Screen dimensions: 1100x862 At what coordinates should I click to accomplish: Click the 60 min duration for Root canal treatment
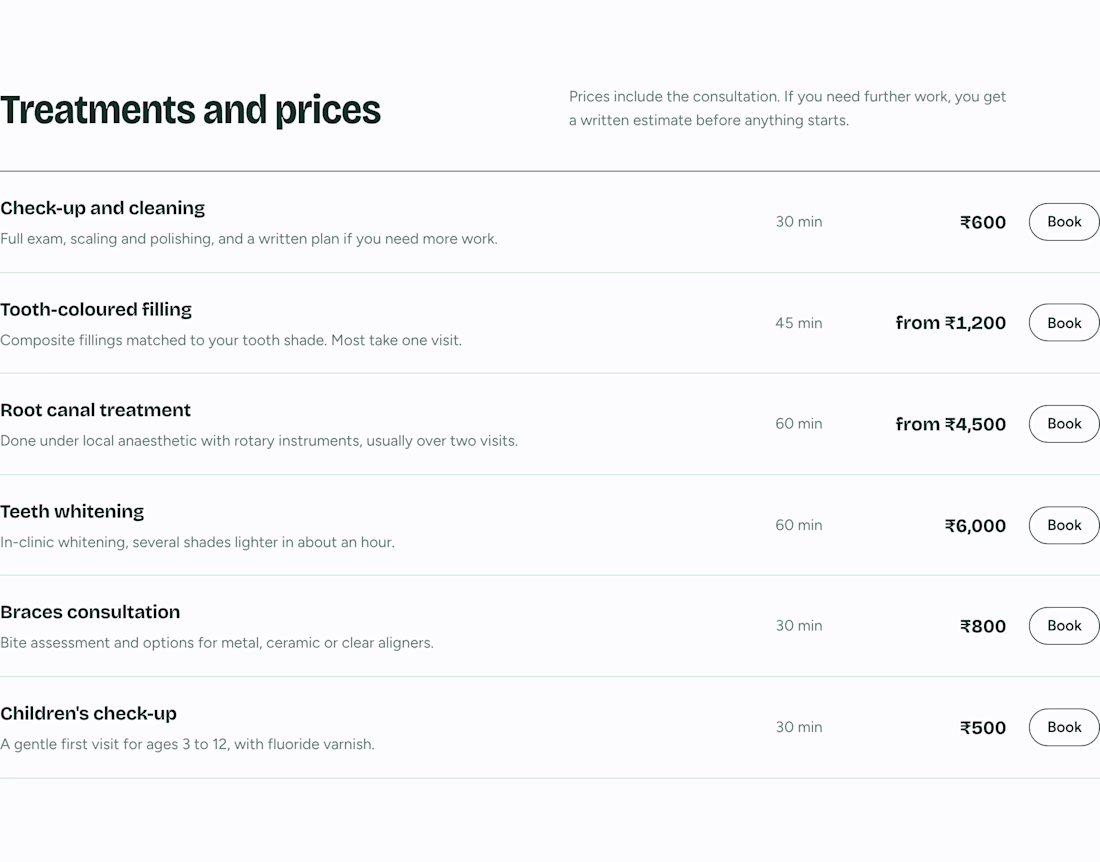(x=798, y=424)
